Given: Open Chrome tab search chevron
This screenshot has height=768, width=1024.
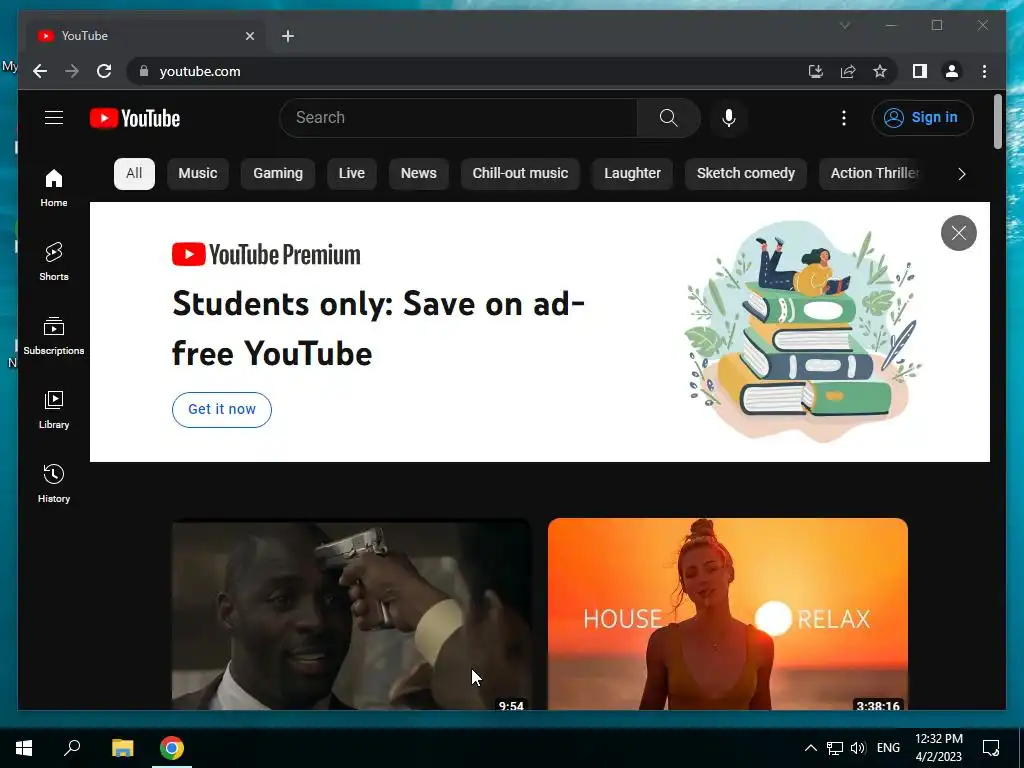Looking at the screenshot, I should (x=844, y=25).
